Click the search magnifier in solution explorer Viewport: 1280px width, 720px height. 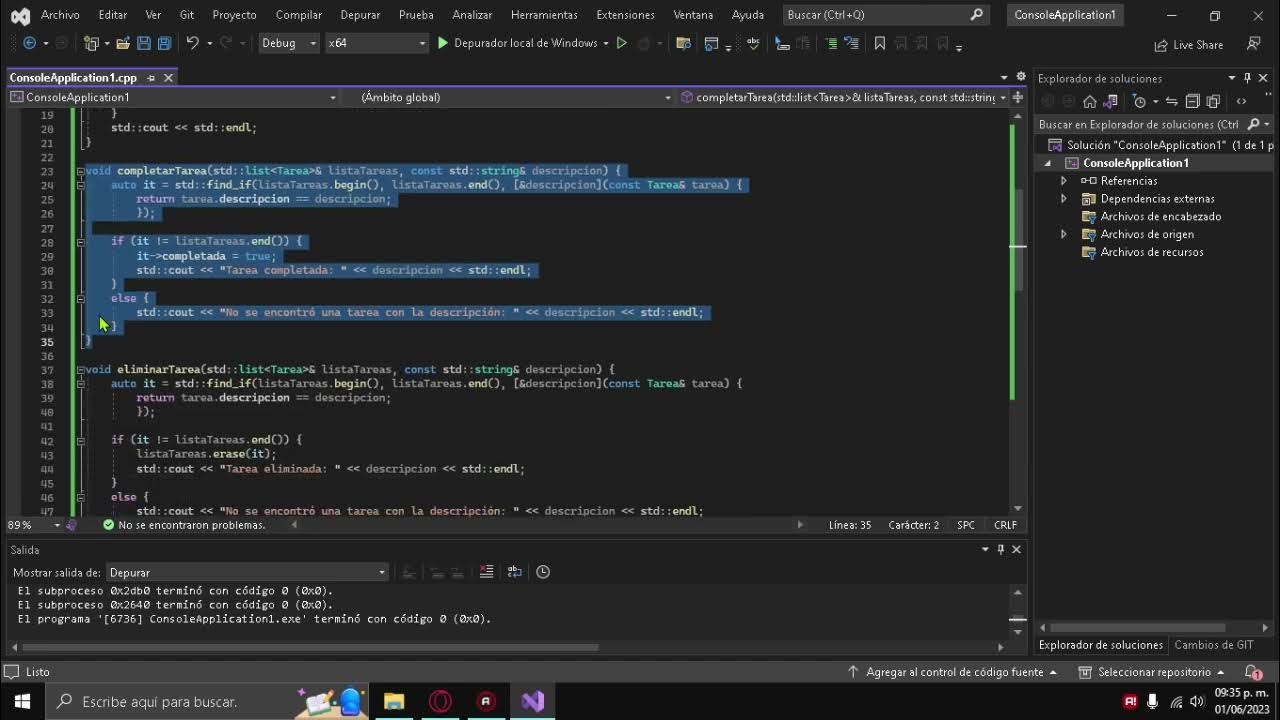pyautogui.click(x=1254, y=125)
